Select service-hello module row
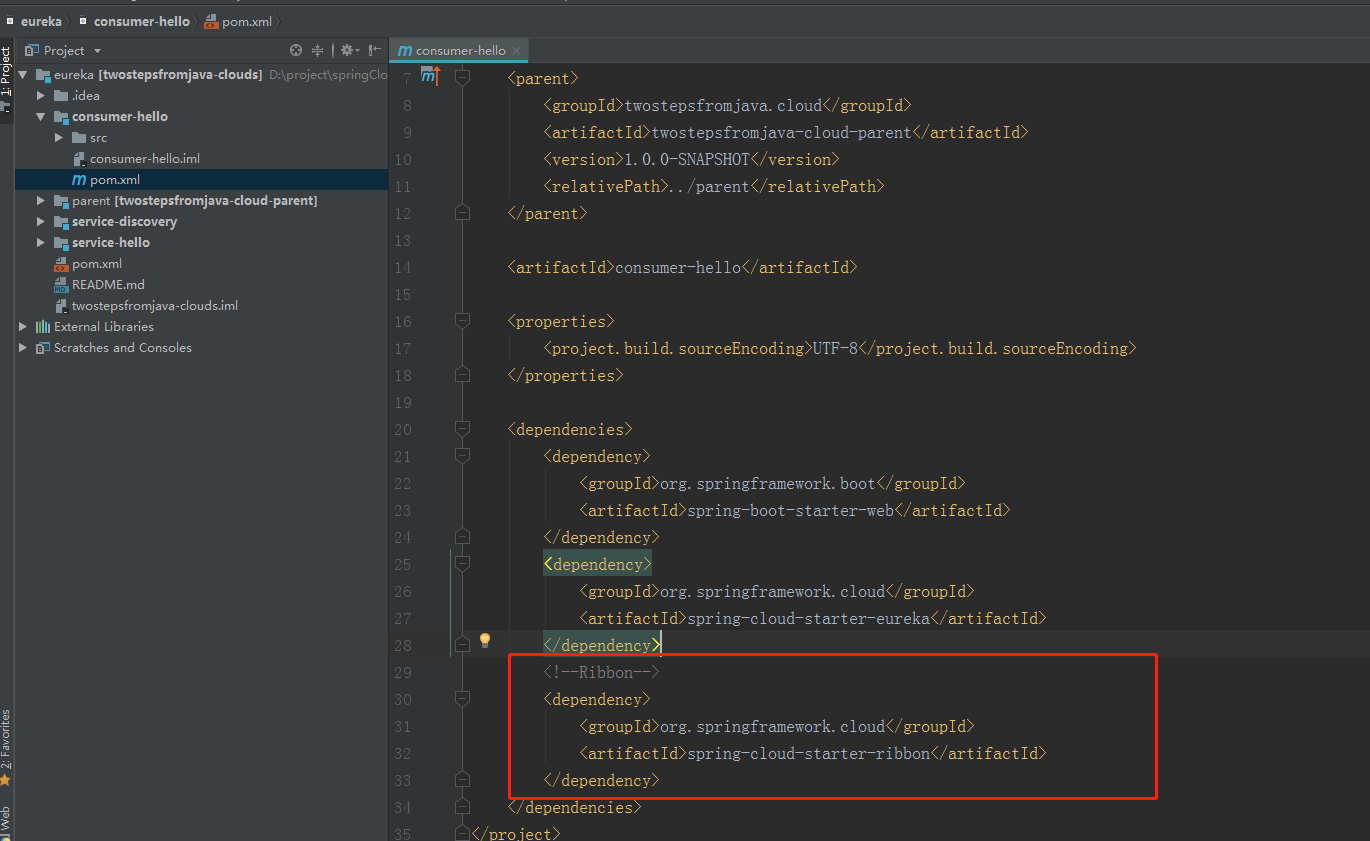The height and width of the screenshot is (841, 1370). pyautogui.click(x=201, y=243)
